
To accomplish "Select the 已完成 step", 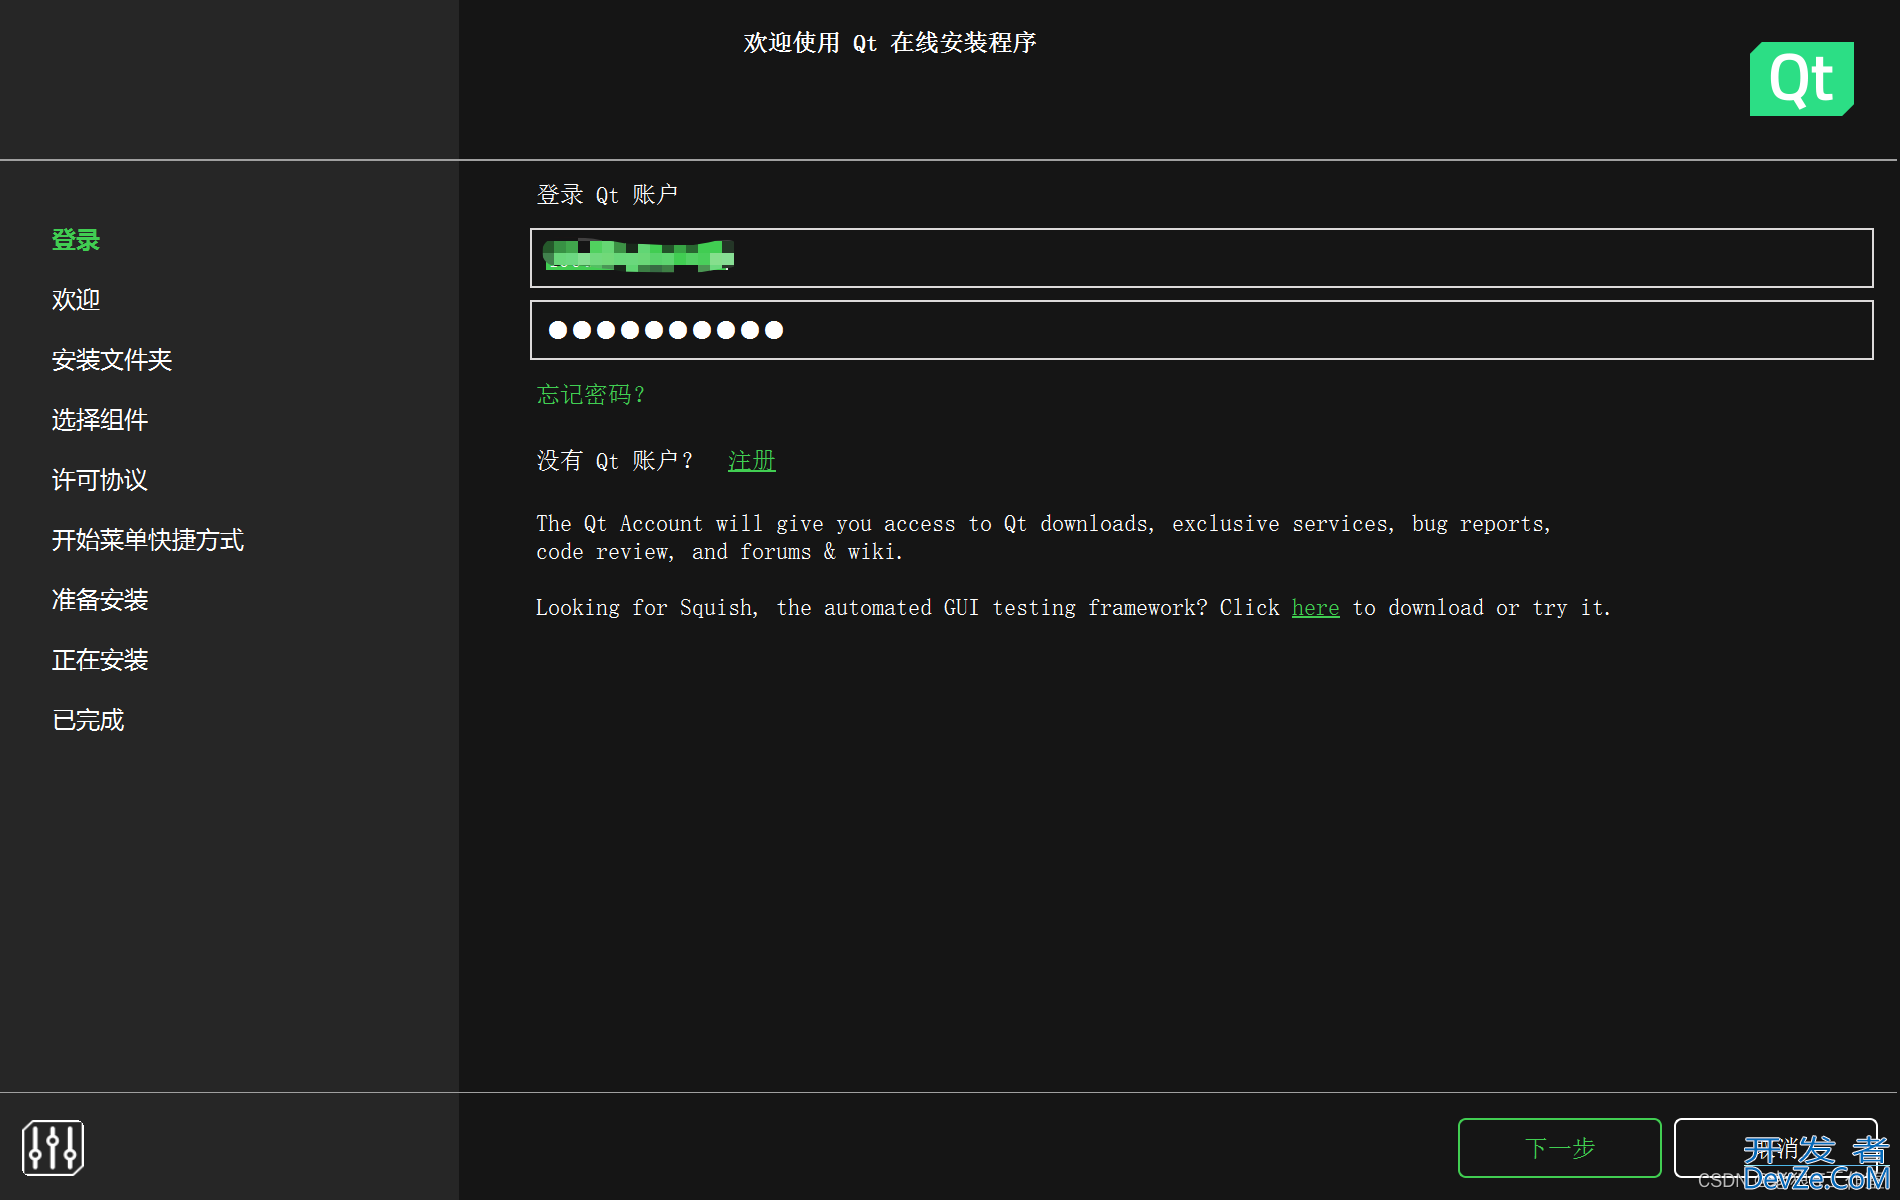I will tap(88, 720).
